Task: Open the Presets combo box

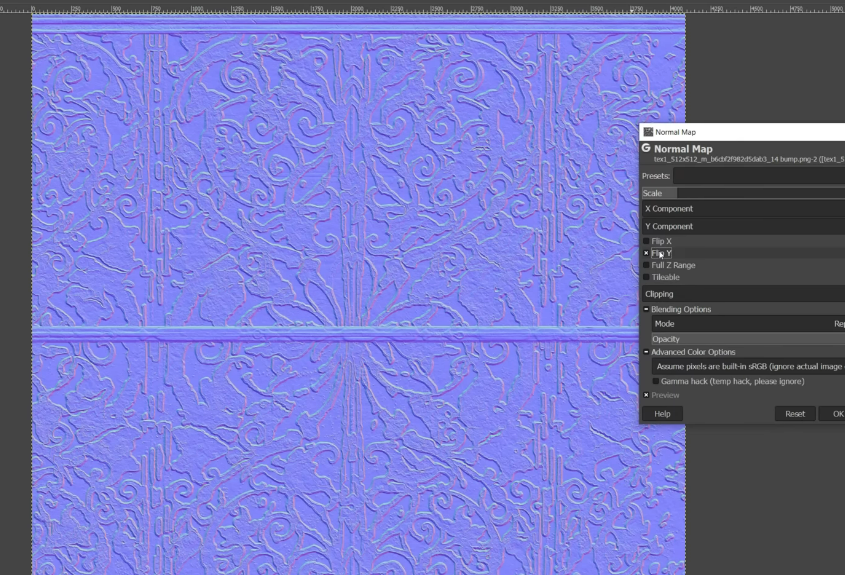Action: 759,176
